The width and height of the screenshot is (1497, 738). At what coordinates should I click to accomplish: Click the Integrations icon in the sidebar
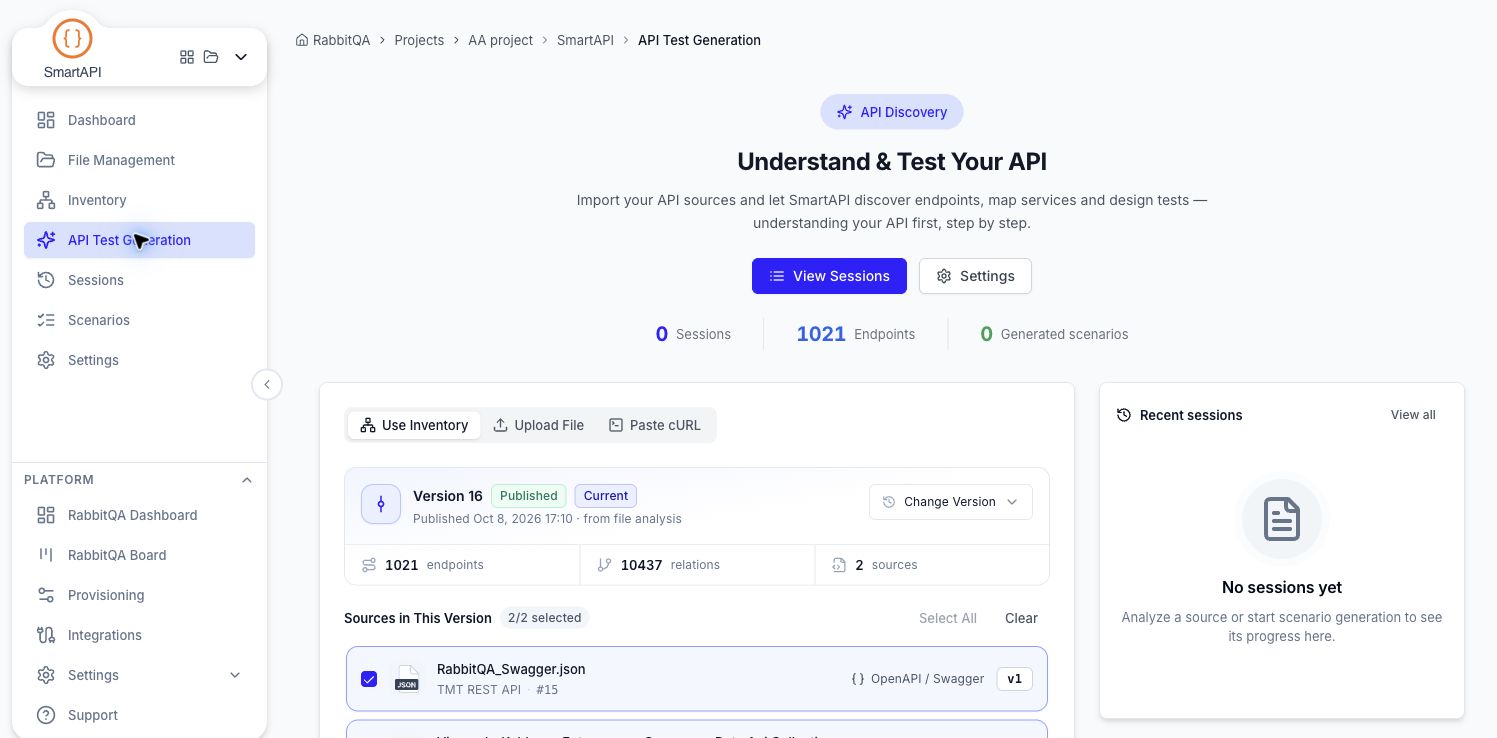pos(46,635)
